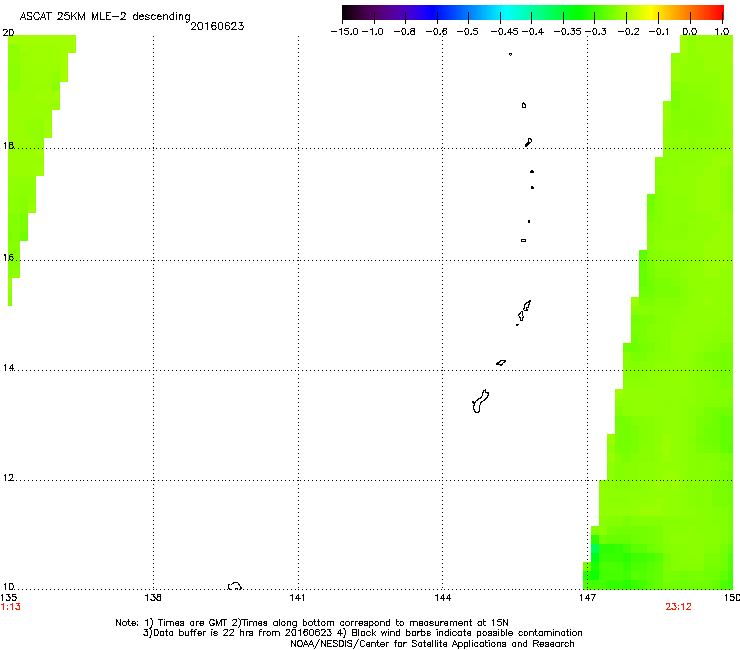This screenshot has height=650, width=740.
Task: Click the longitude label 135
Action: [8, 598]
